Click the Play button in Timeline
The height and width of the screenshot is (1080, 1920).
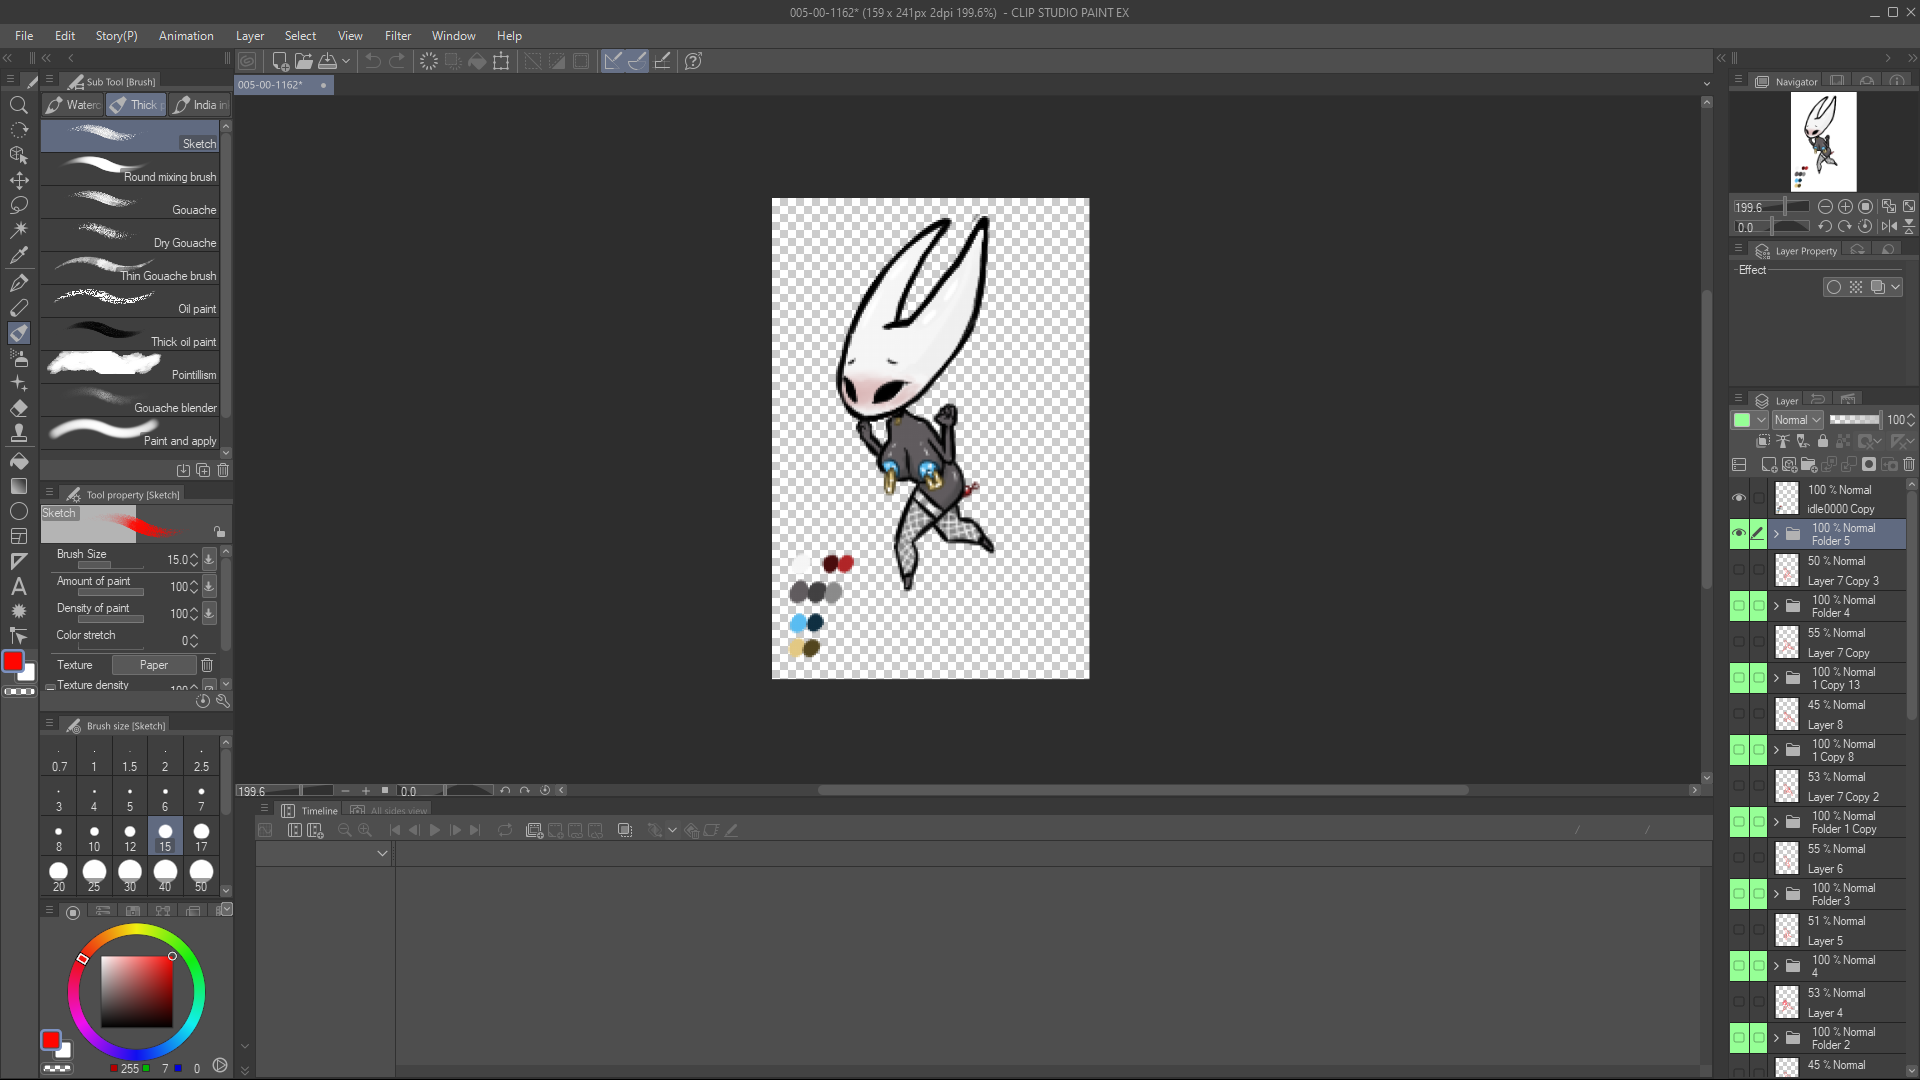pos(434,830)
